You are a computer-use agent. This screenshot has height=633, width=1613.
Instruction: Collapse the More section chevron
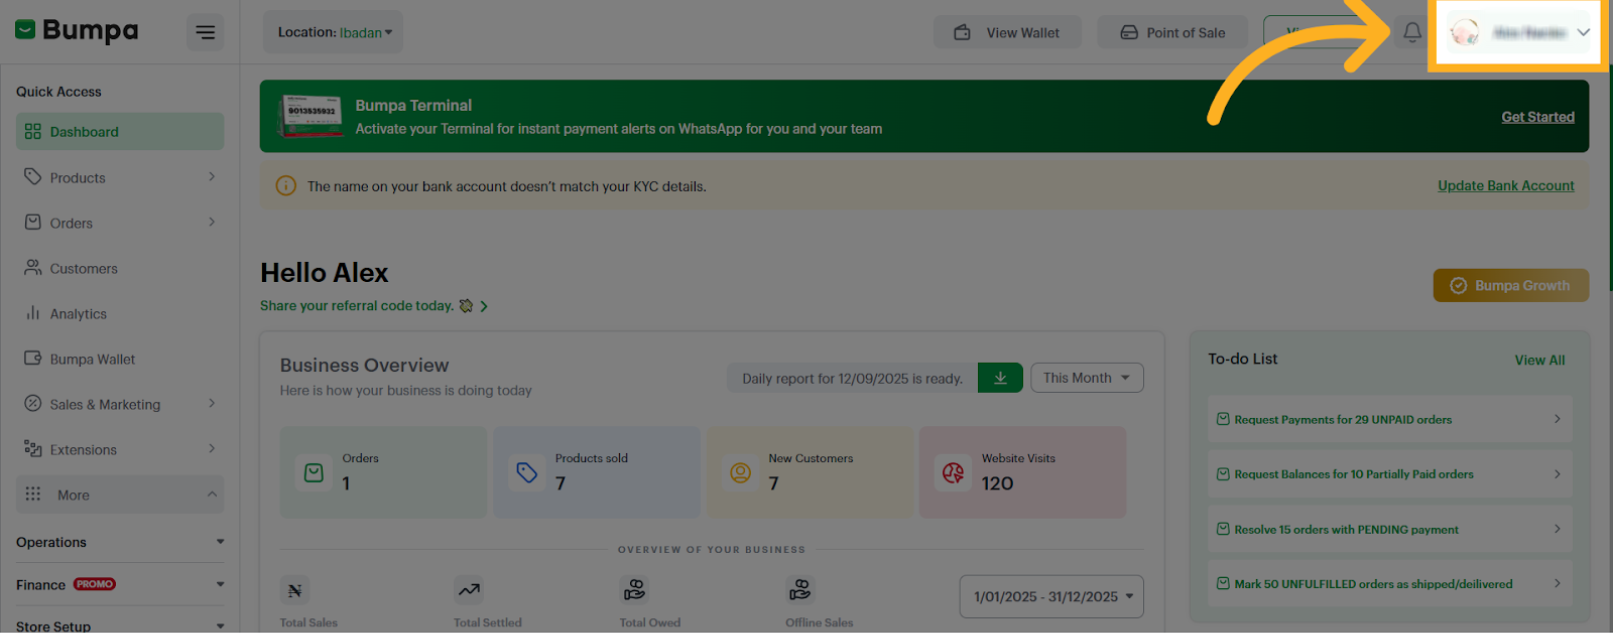click(x=212, y=494)
